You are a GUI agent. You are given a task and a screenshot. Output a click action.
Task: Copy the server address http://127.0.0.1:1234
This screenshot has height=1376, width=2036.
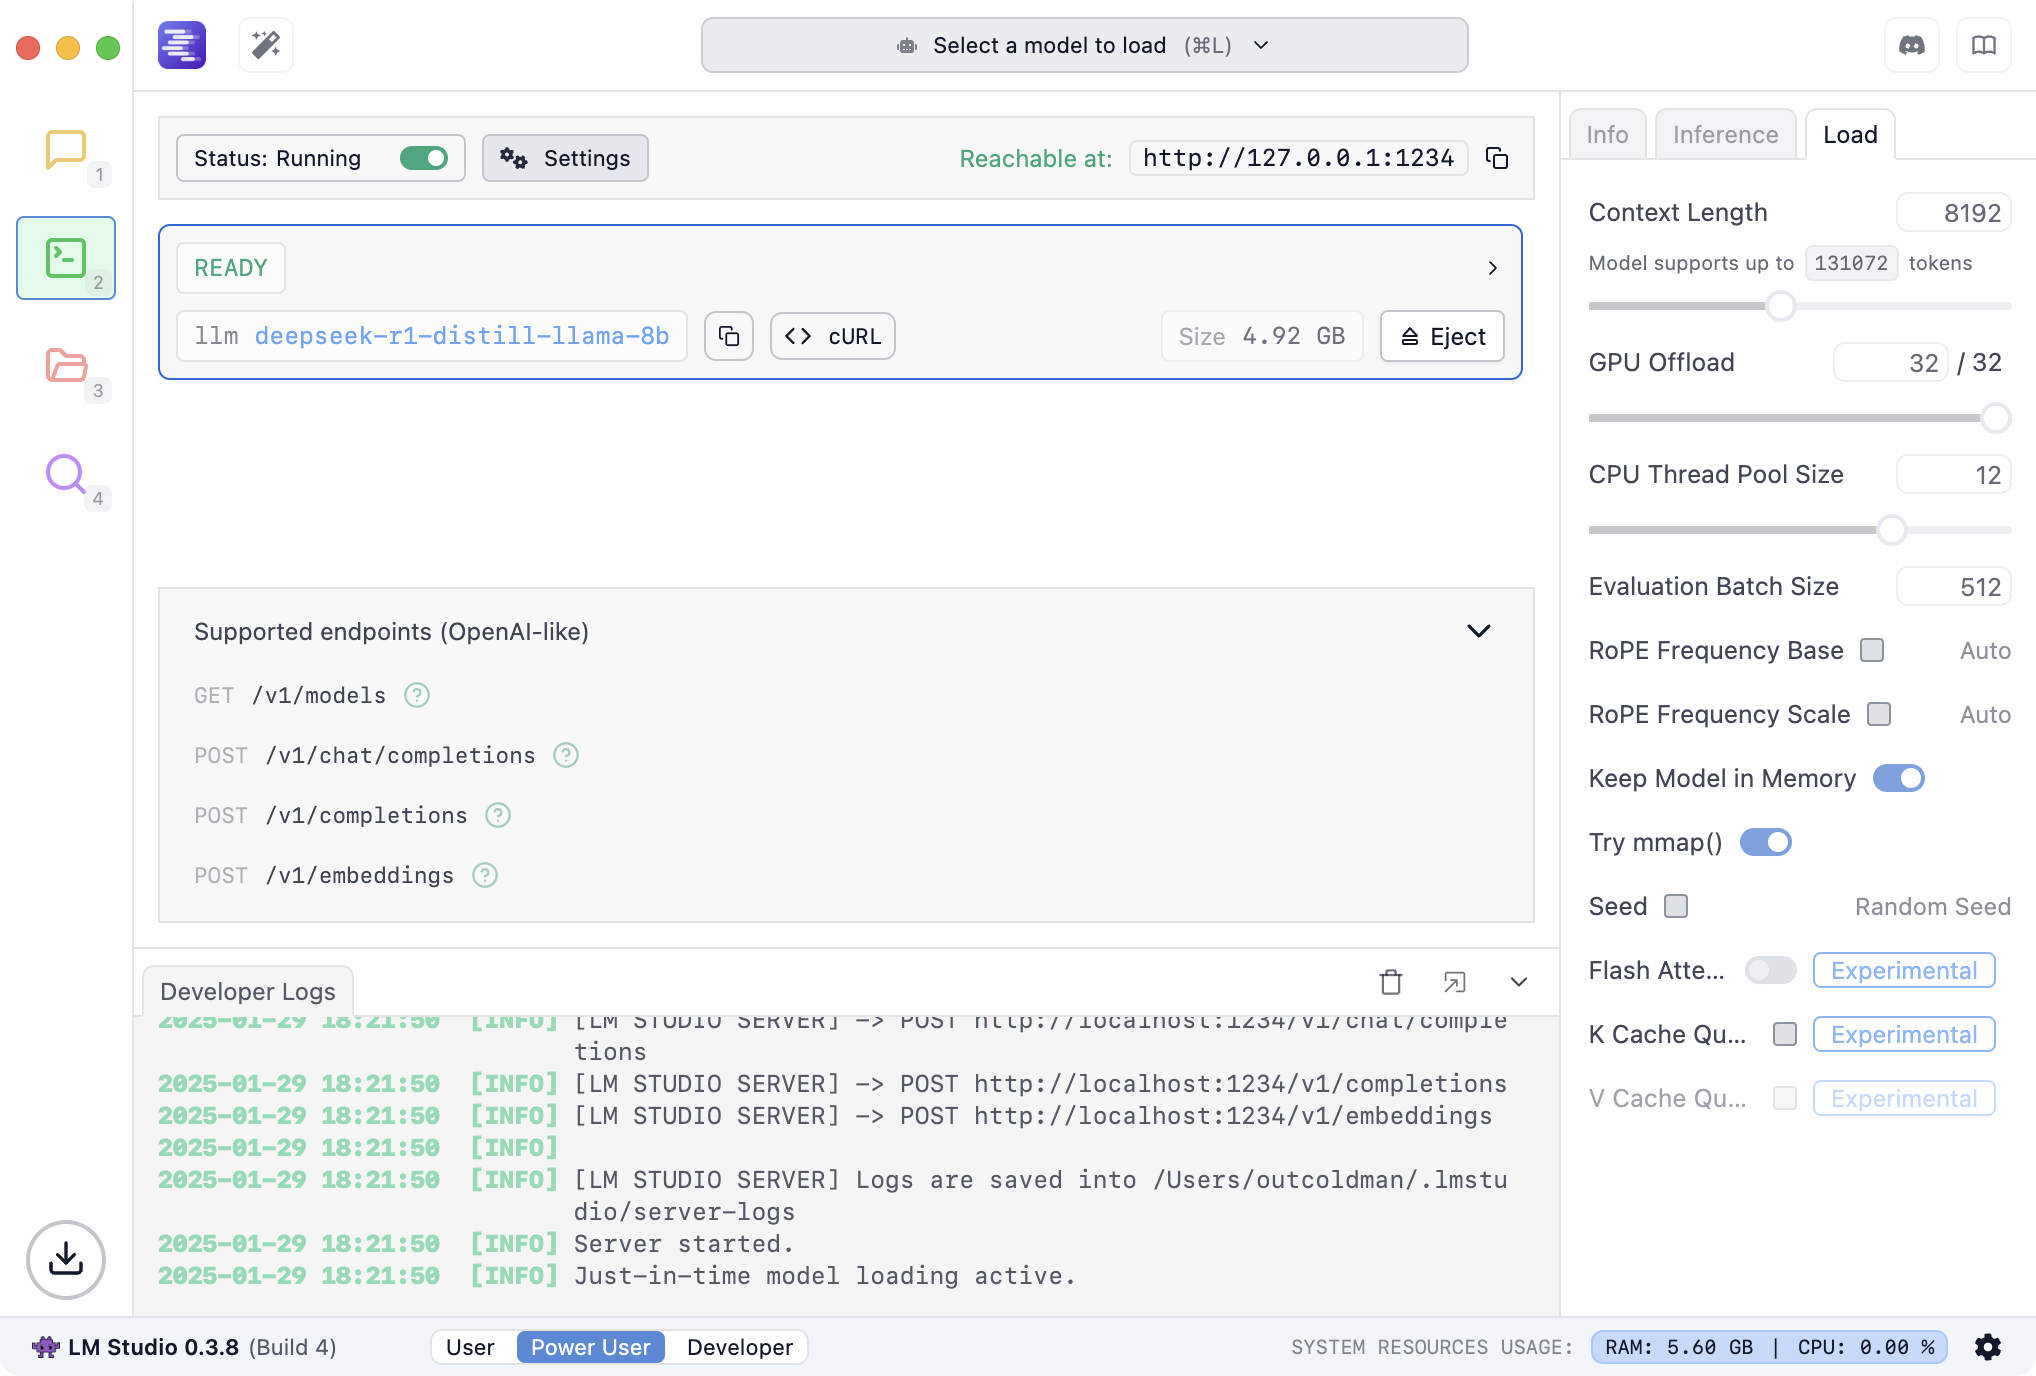1497,158
